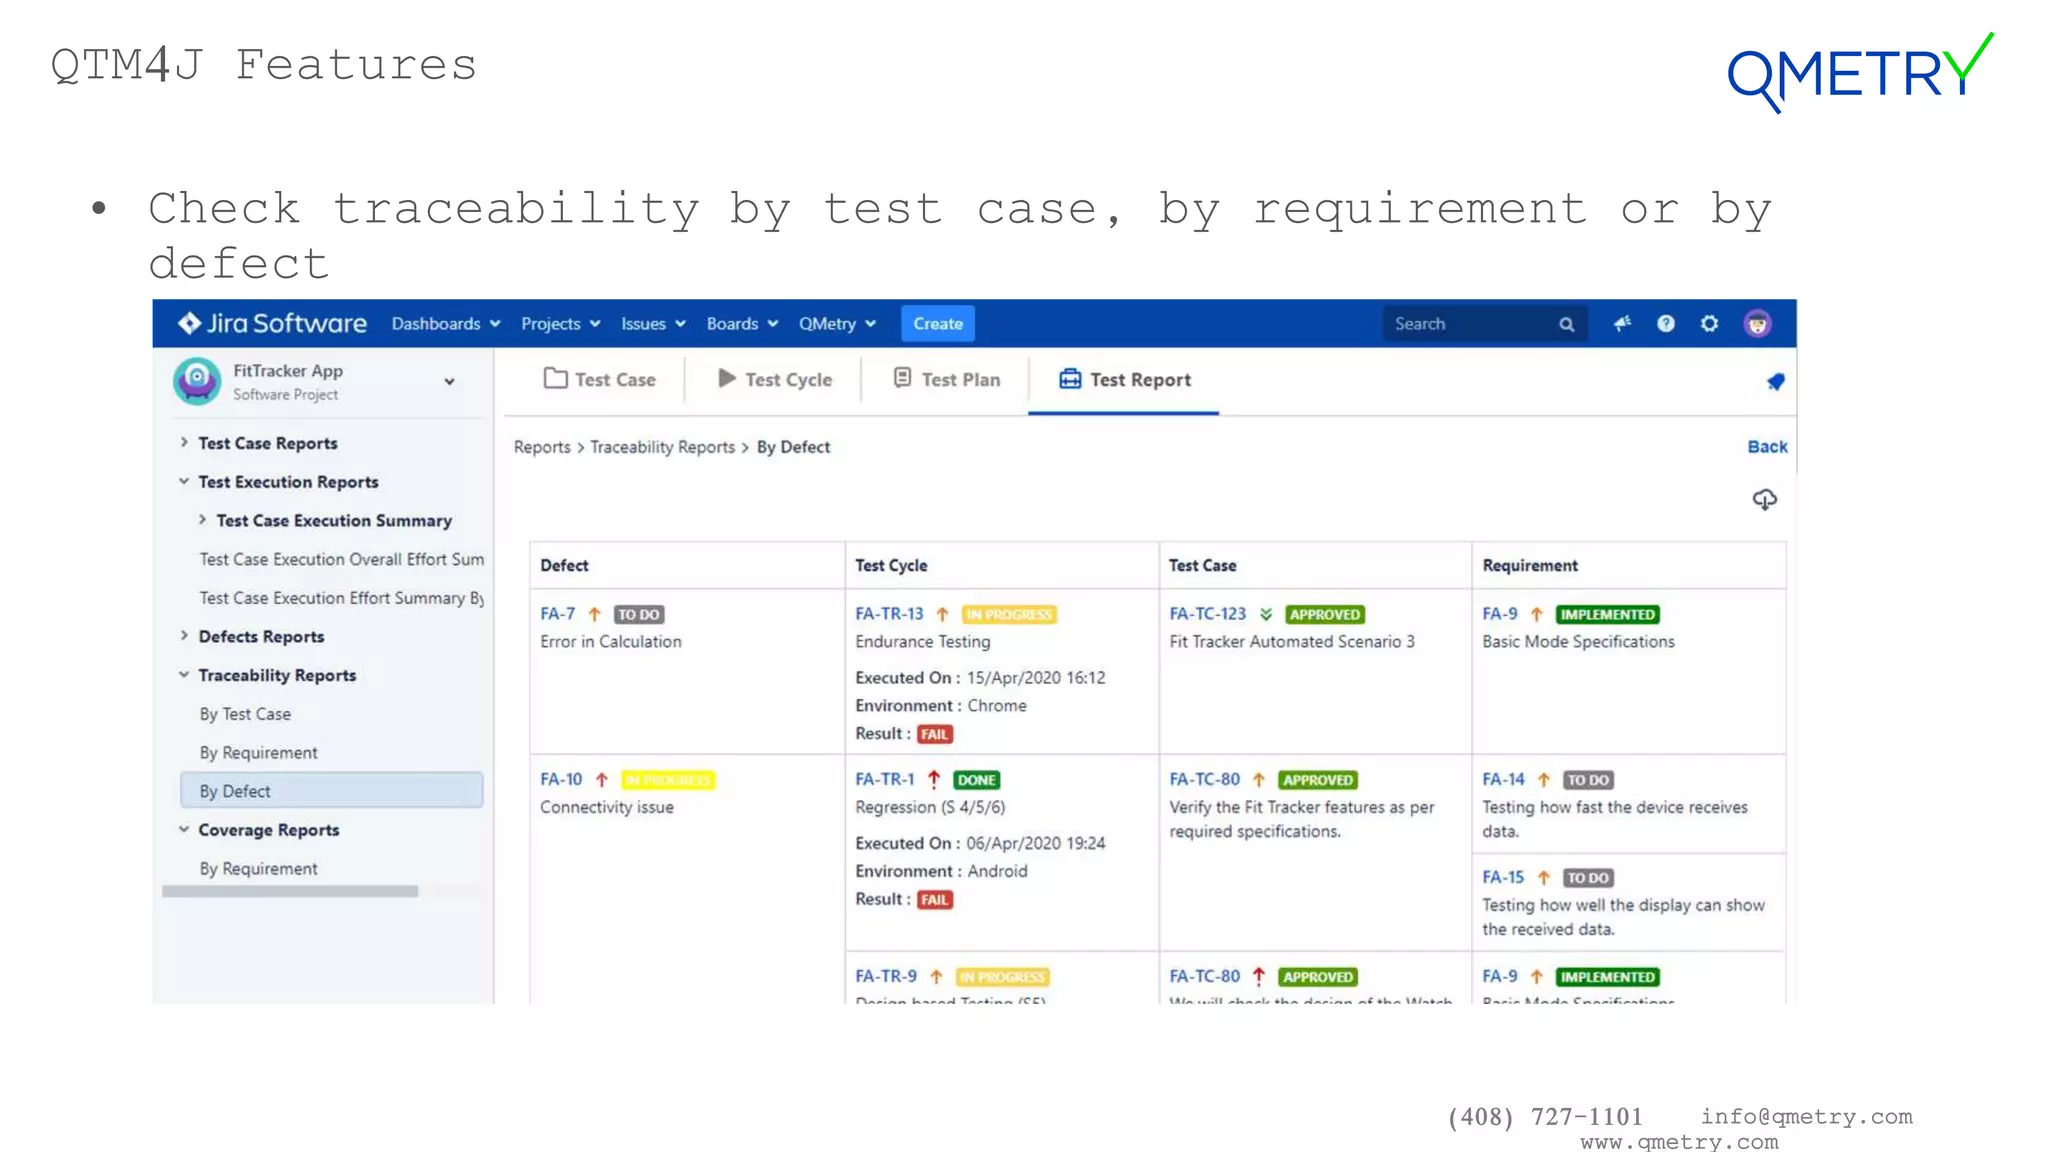Switch to the Test Cycle tab
The image size is (2048, 1152).
tap(775, 380)
